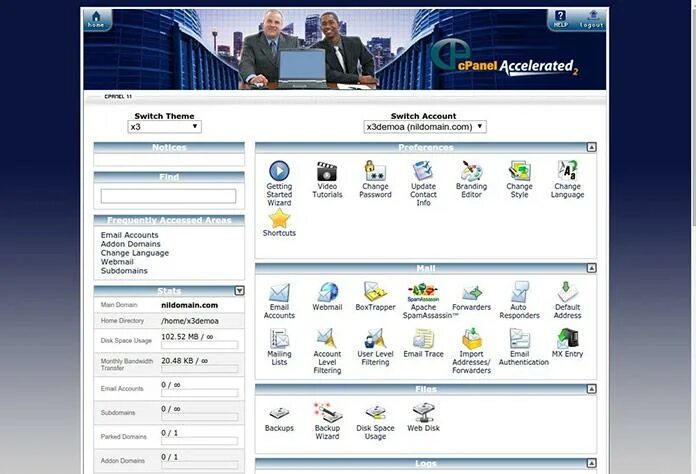Image resolution: width=696 pixels, height=474 pixels.
Task: Open Change Language icon in Preferences
Action: point(567,179)
